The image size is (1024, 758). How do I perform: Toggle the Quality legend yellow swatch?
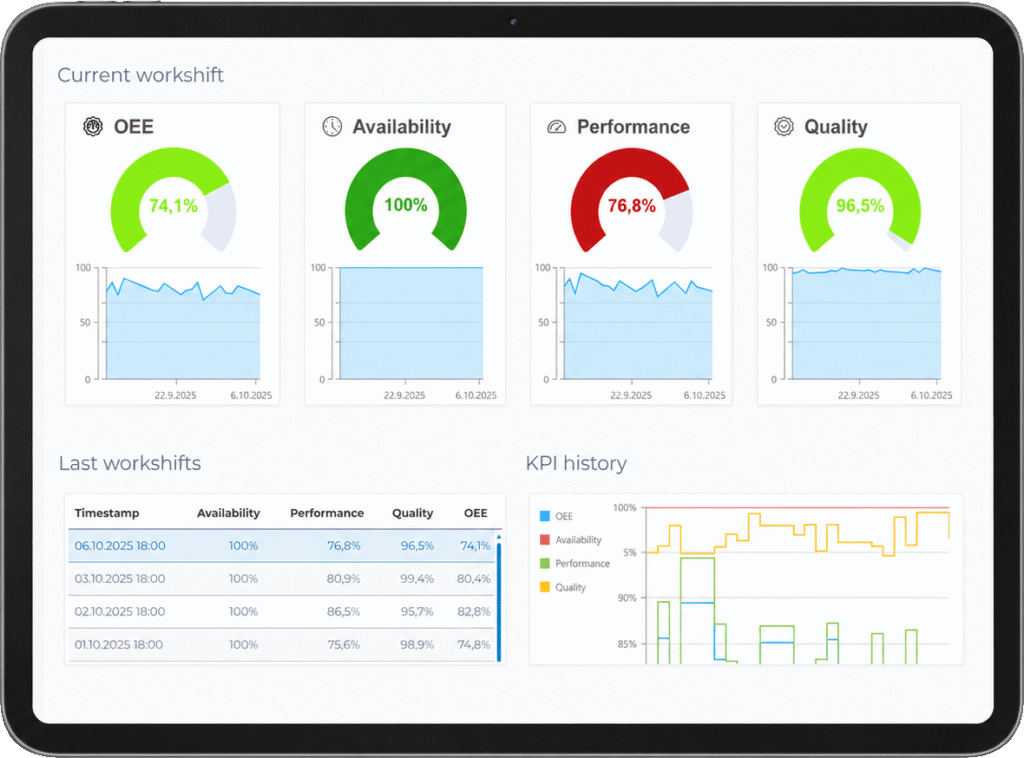pyautogui.click(x=545, y=587)
